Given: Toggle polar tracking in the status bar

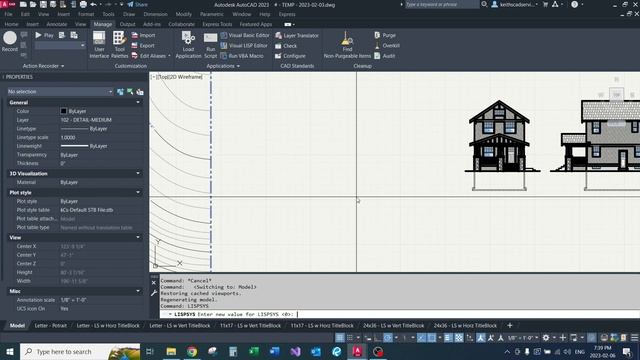Looking at the screenshot, I should point(388,338).
